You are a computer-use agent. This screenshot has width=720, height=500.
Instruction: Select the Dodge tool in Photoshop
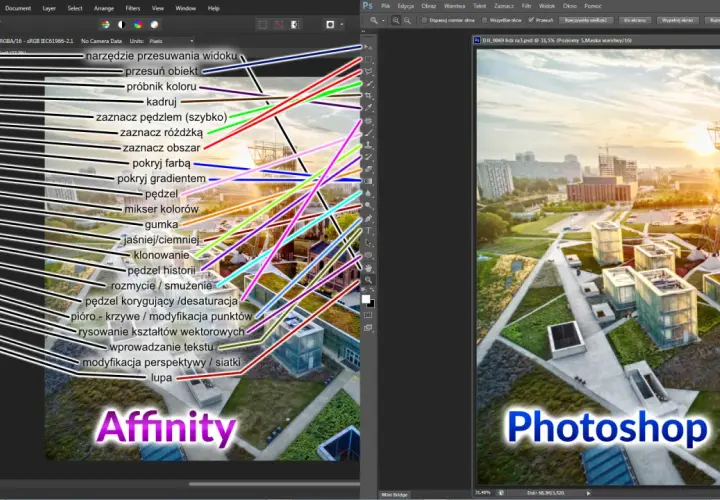(x=368, y=206)
